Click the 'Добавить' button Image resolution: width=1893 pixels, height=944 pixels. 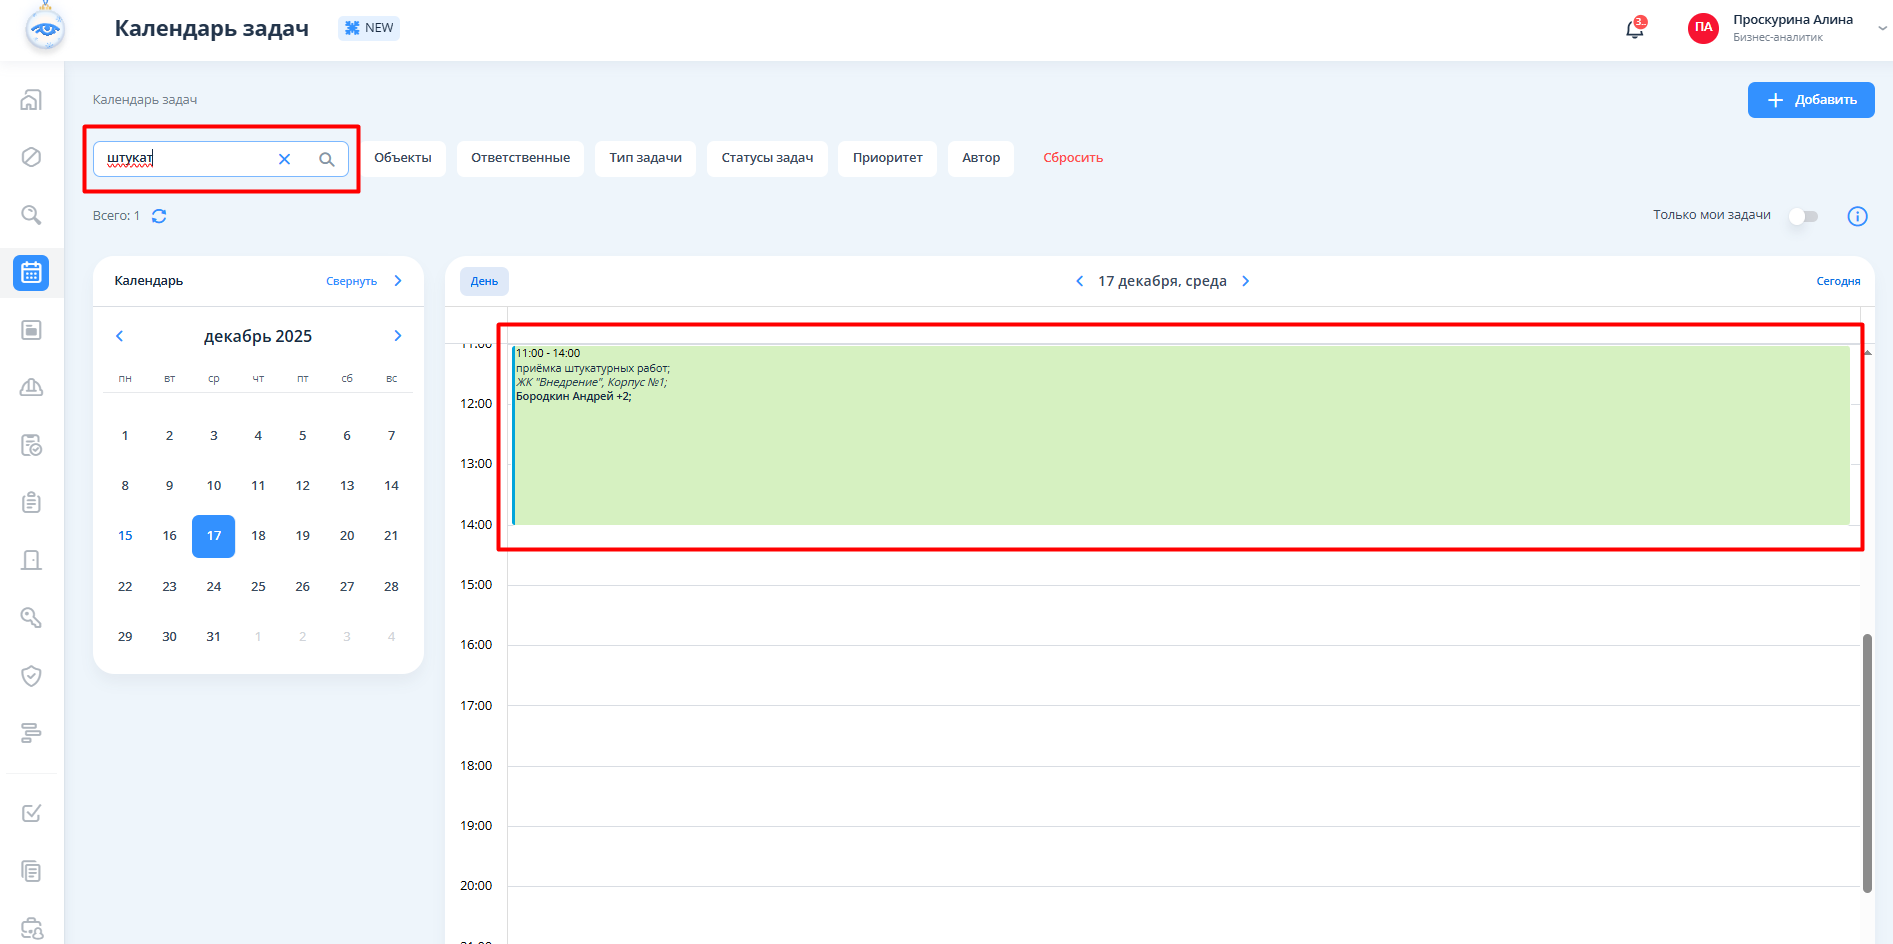pos(1810,100)
